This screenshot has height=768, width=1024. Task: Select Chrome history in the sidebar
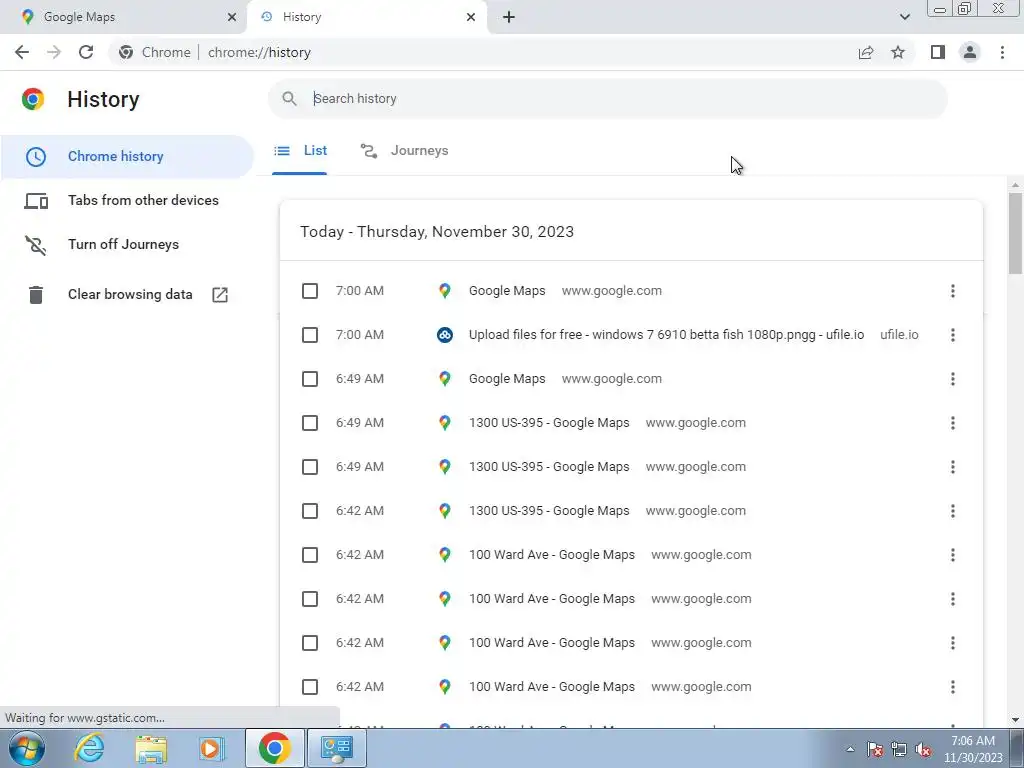tap(127, 157)
